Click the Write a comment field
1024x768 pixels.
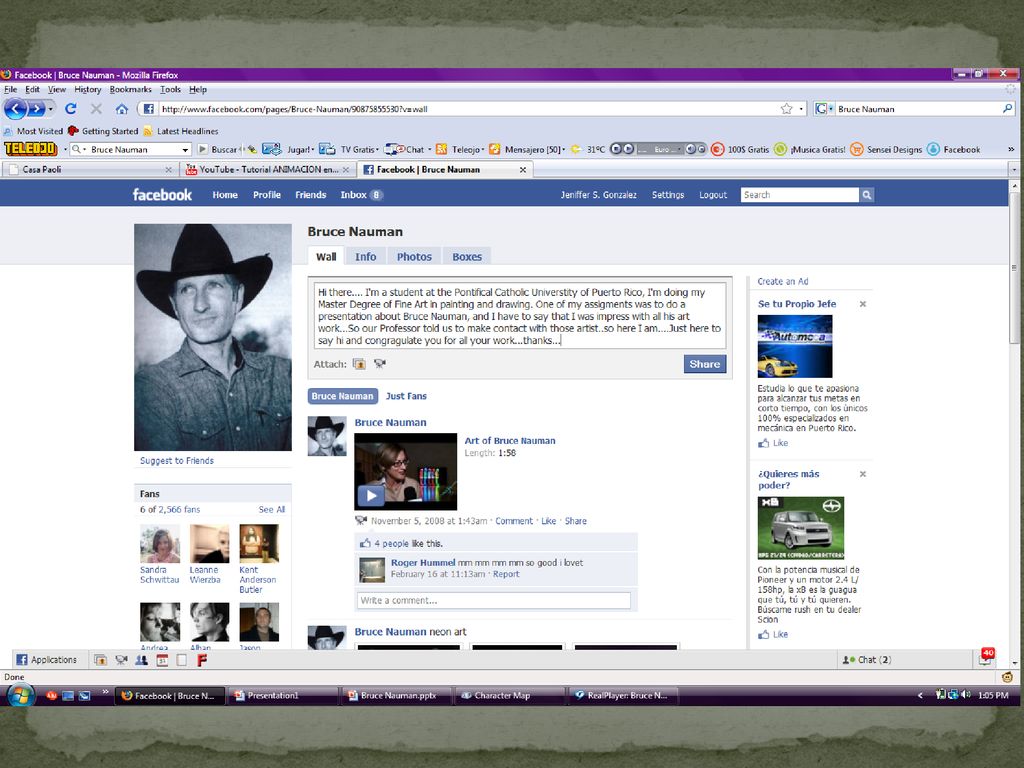[x=494, y=600]
